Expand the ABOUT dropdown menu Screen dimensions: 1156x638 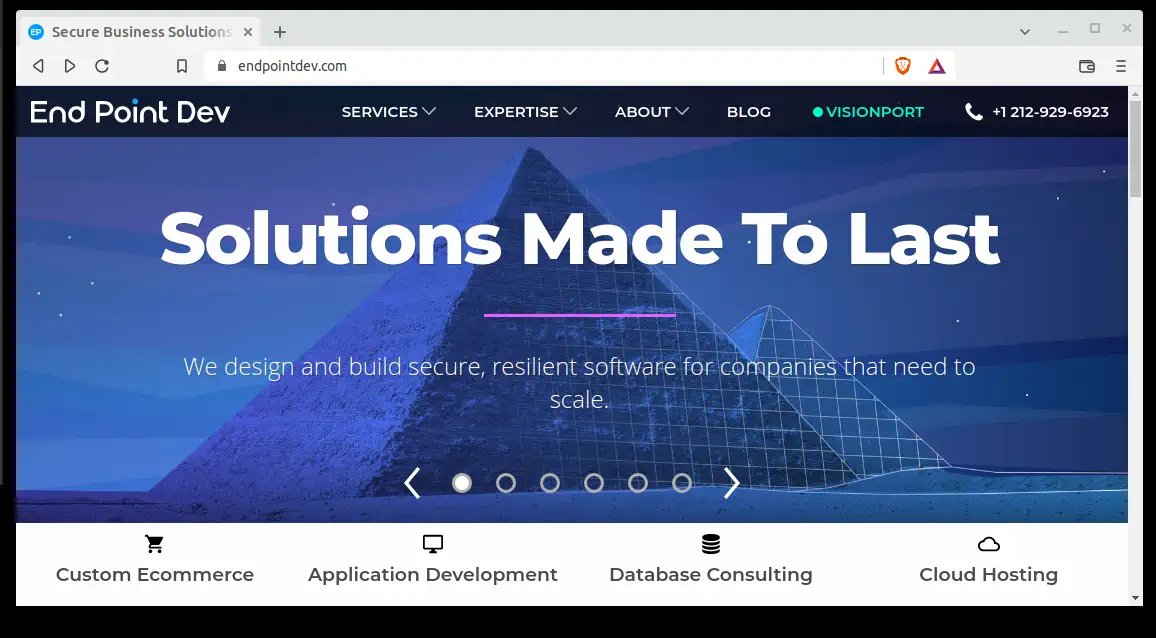coord(652,112)
